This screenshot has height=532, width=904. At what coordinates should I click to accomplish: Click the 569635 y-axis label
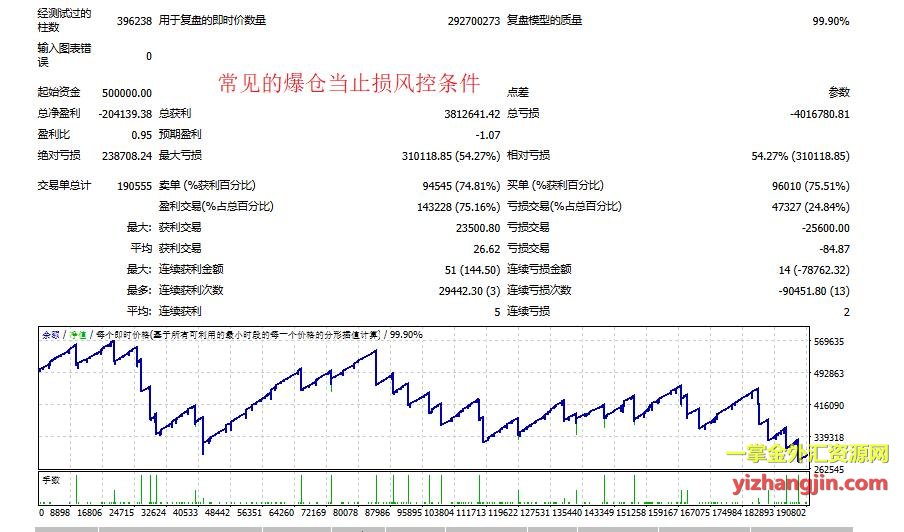829,342
